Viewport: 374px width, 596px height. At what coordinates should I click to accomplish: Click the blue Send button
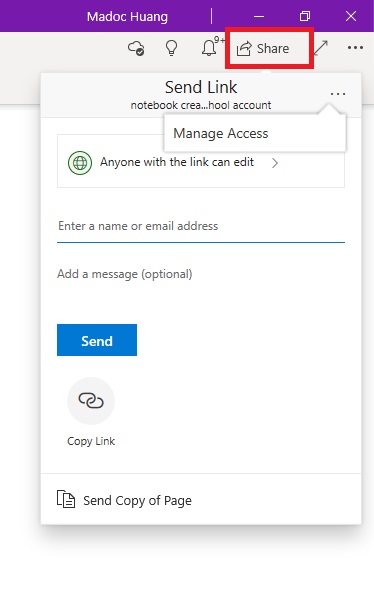point(97,340)
